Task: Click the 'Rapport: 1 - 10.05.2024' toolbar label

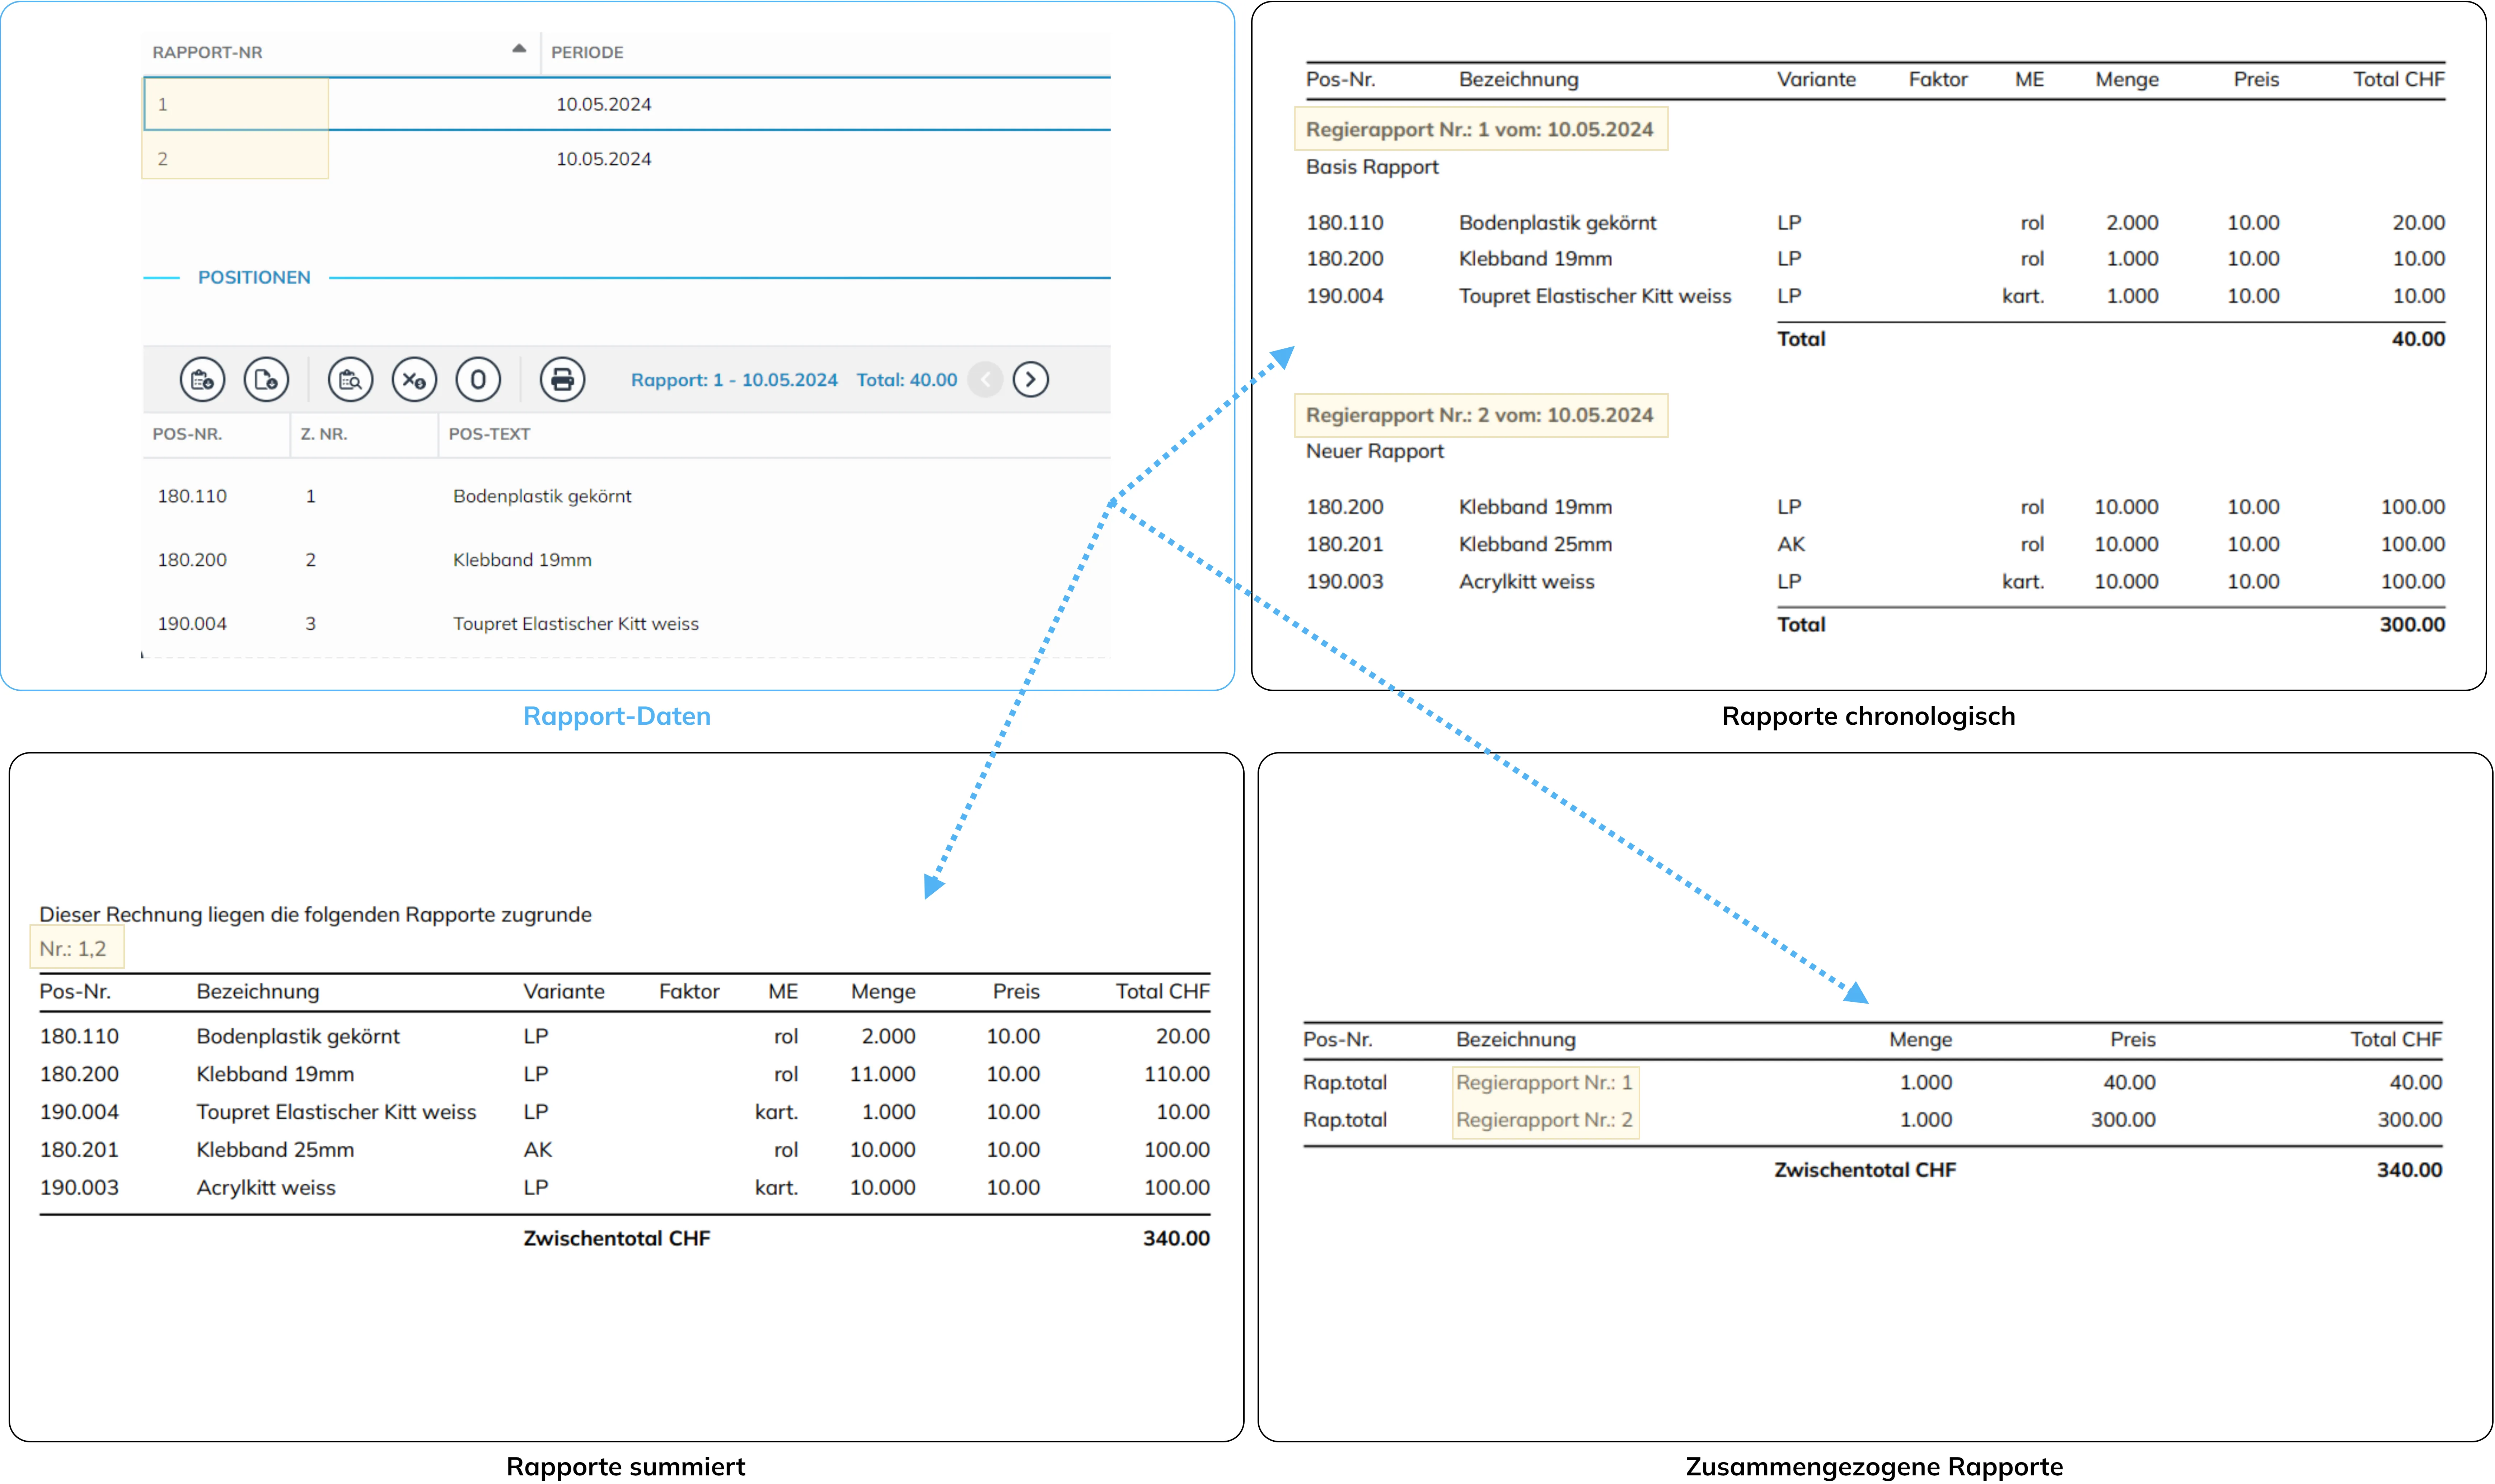Action: [x=734, y=380]
